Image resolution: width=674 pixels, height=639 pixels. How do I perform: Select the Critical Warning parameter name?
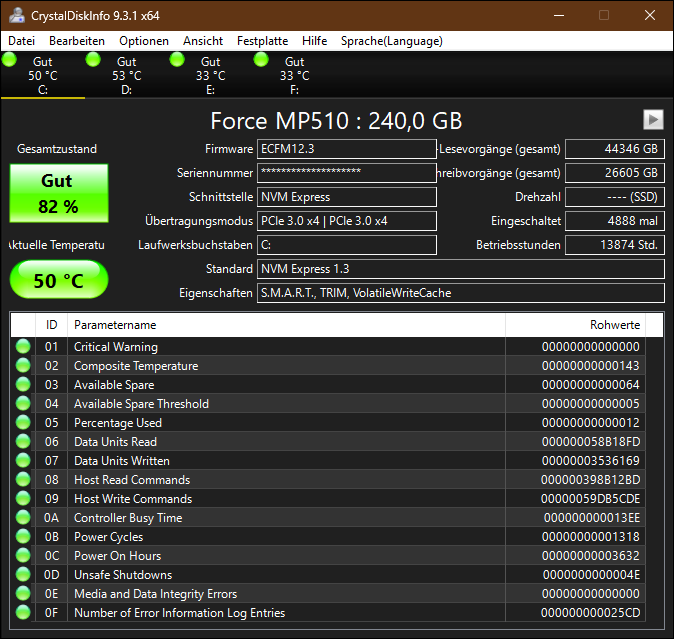click(116, 346)
